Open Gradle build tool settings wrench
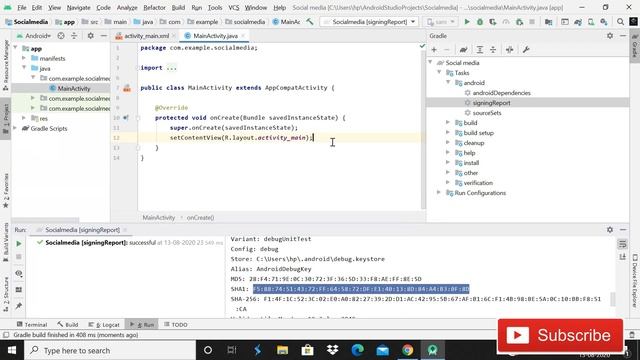The image size is (640, 360). 526,50
